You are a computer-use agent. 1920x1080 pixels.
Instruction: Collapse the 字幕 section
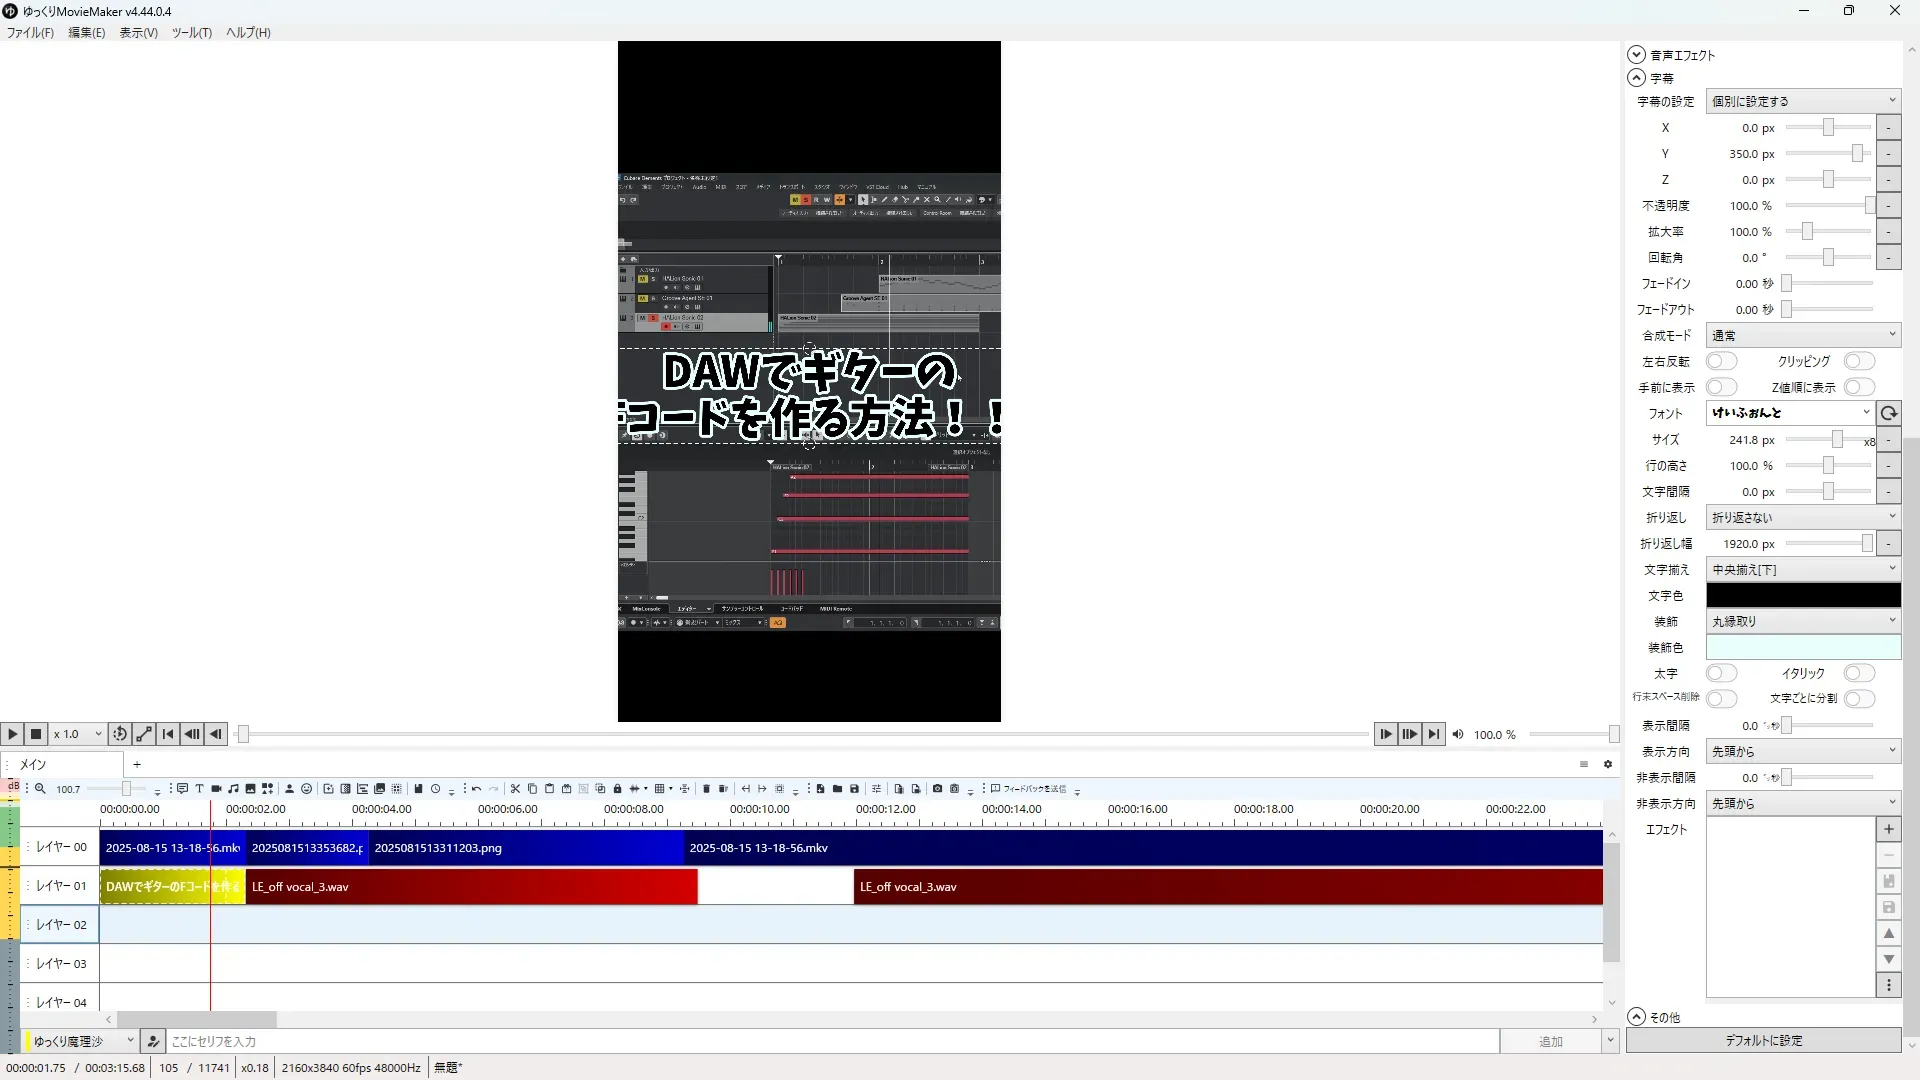tap(1636, 78)
